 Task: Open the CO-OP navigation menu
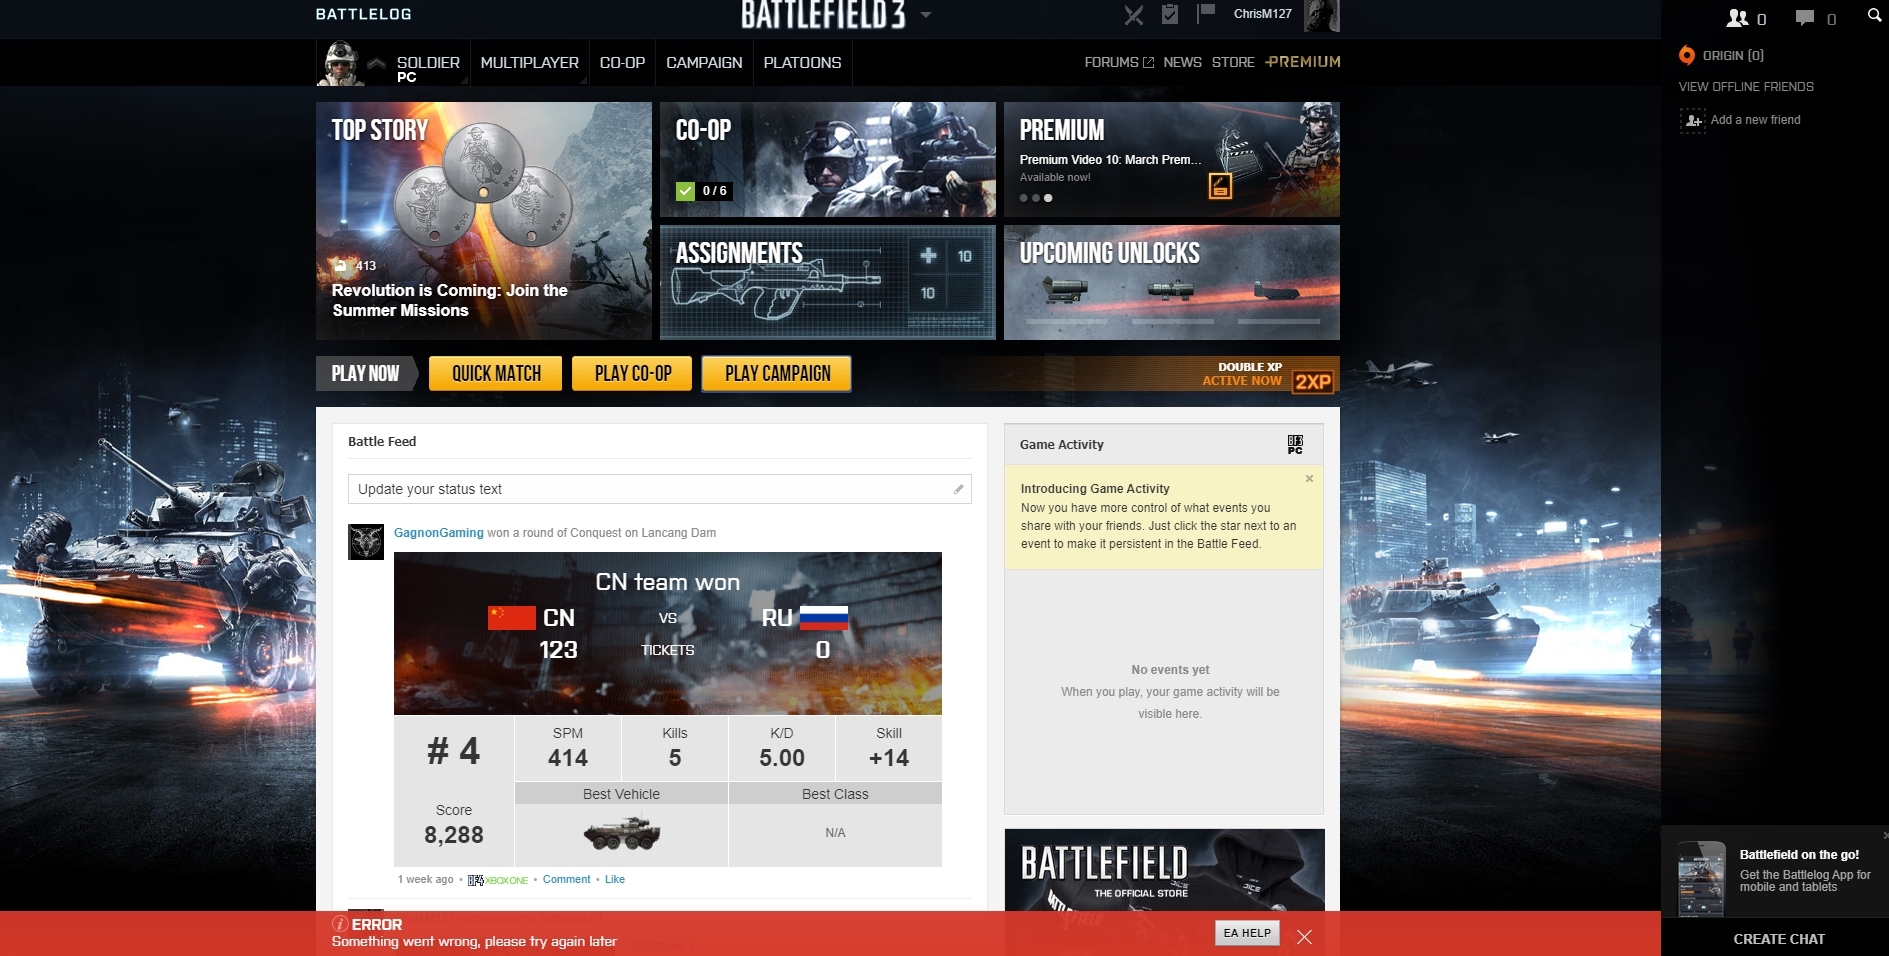pos(622,62)
